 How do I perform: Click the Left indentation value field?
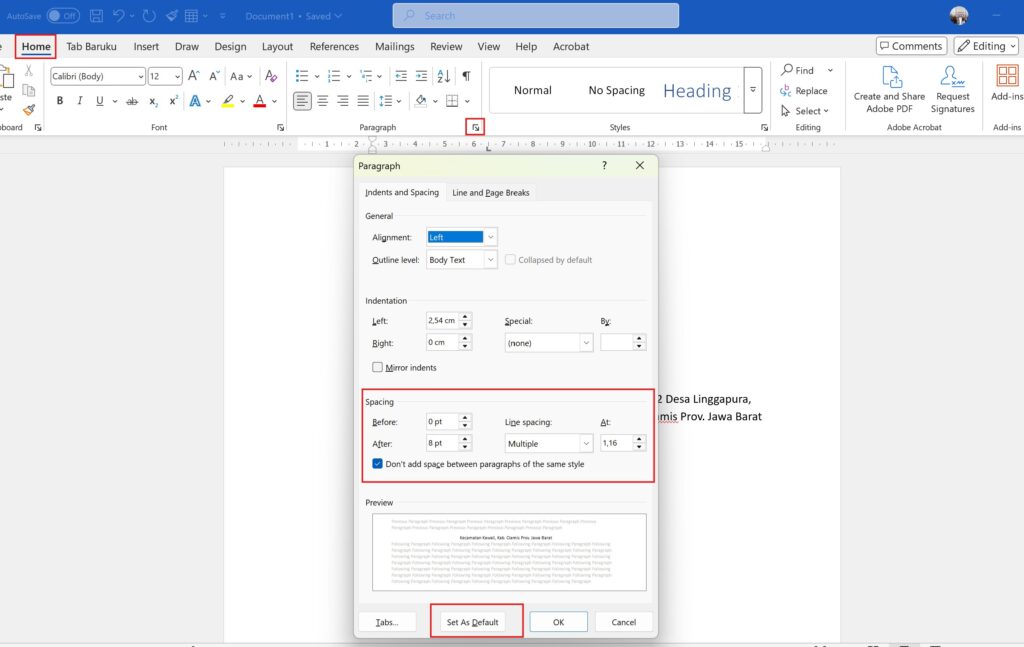(442, 321)
